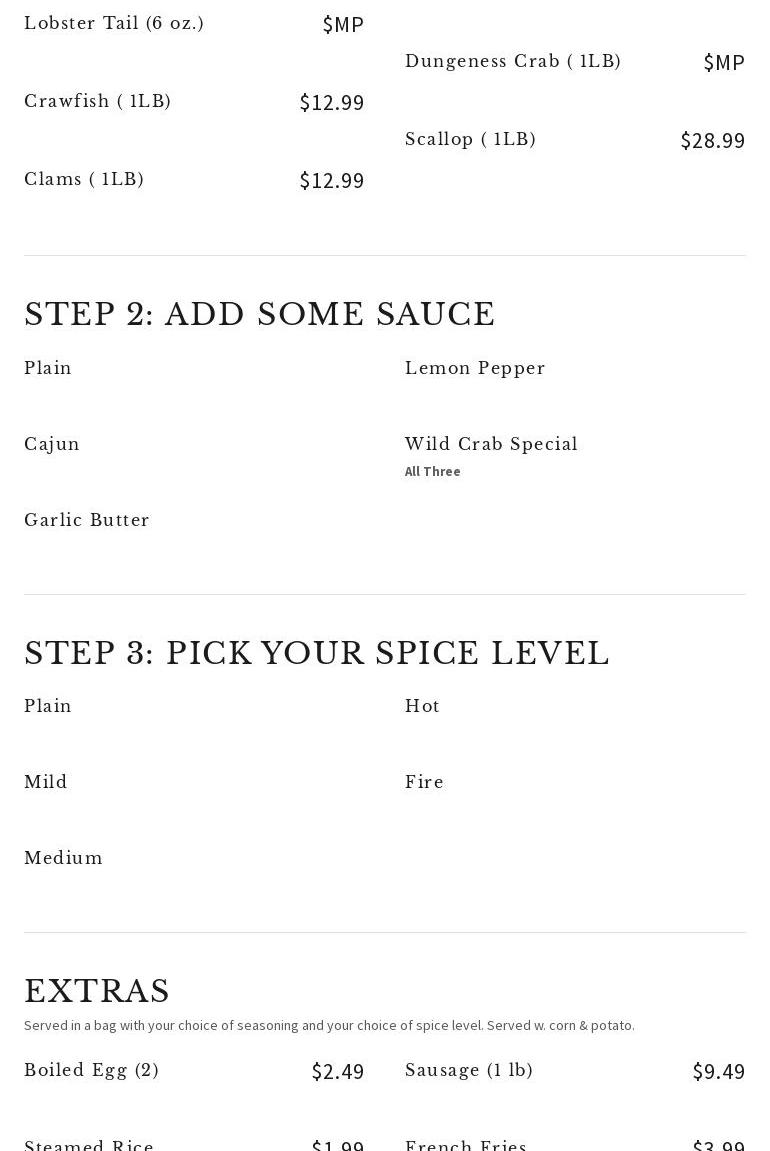Click the Step 2: Add Some Sauce heading
The height and width of the screenshot is (1151, 770).
260,315
